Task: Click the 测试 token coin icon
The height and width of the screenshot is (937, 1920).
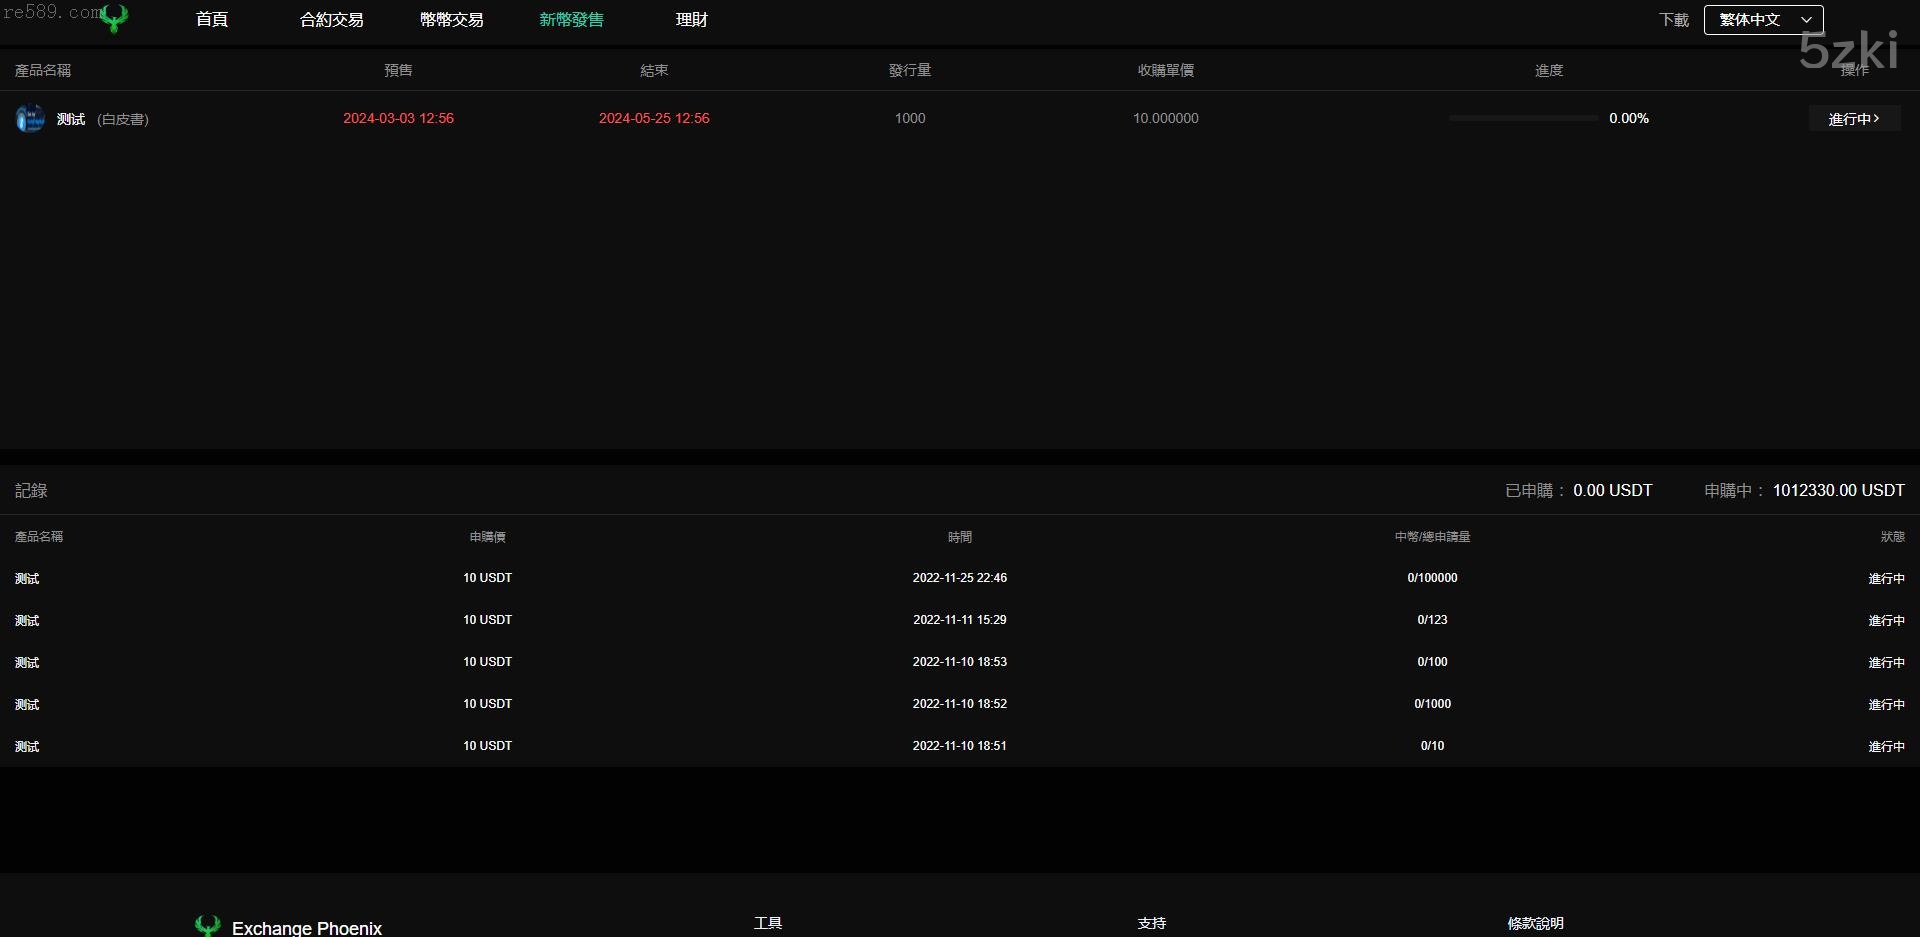Action: coord(30,118)
